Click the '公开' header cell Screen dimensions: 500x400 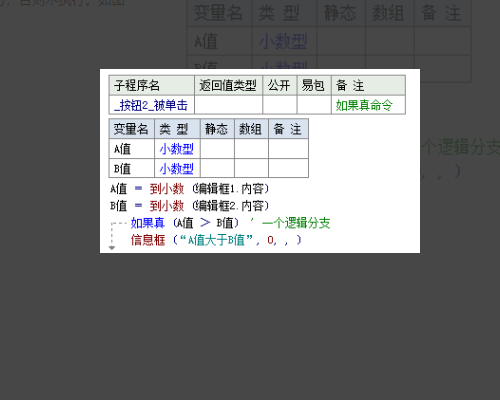pos(280,85)
